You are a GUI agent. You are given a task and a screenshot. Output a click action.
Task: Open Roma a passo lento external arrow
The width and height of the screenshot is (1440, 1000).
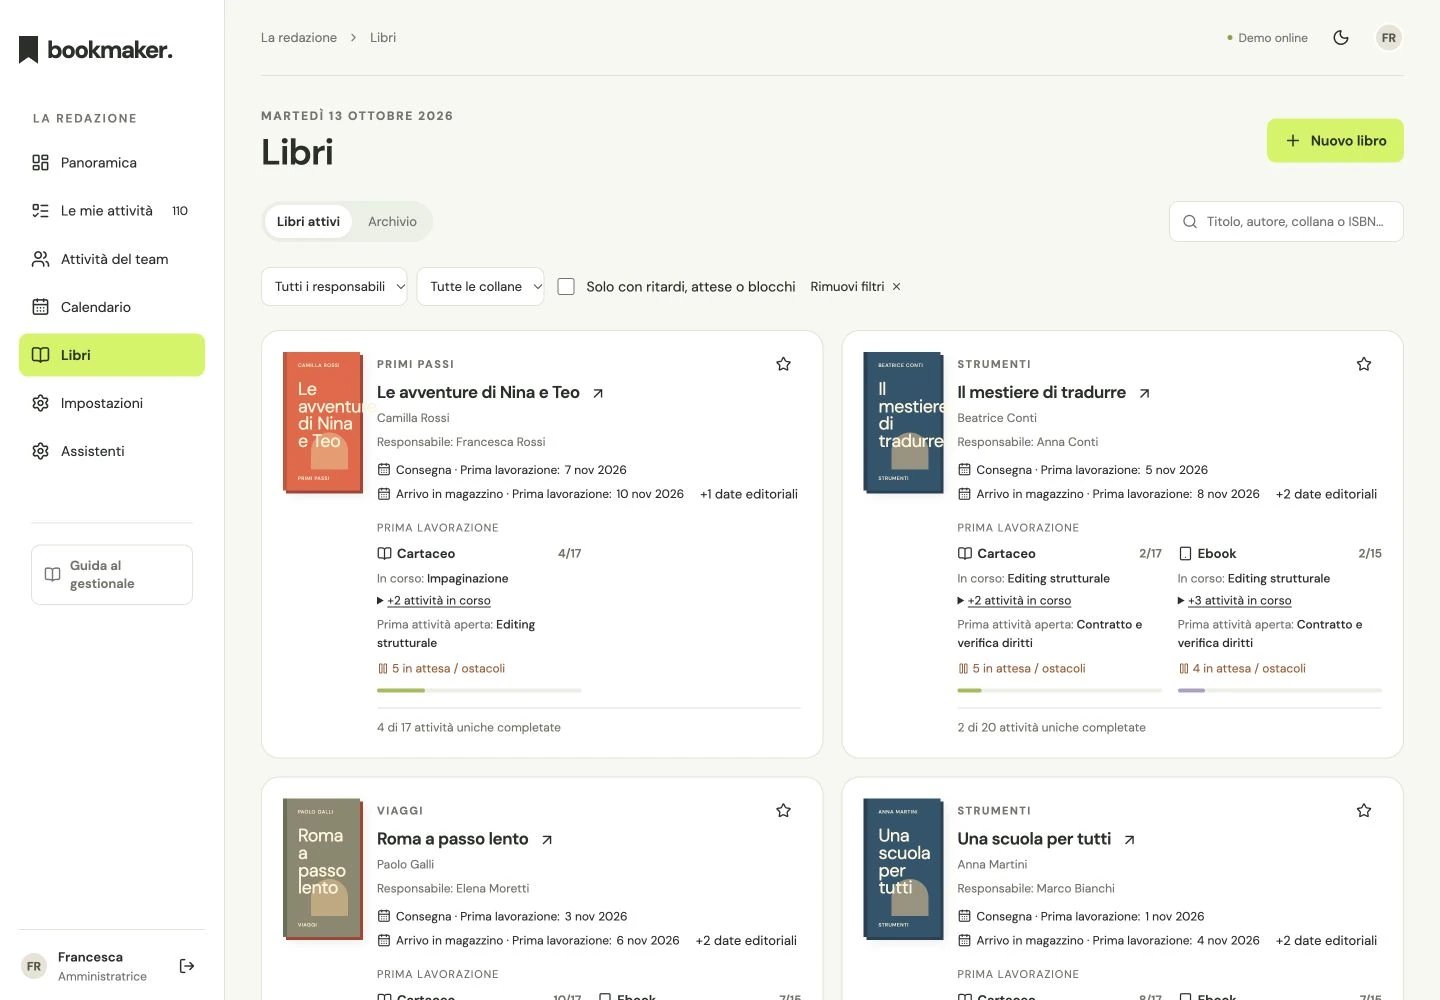pyautogui.click(x=547, y=840)
